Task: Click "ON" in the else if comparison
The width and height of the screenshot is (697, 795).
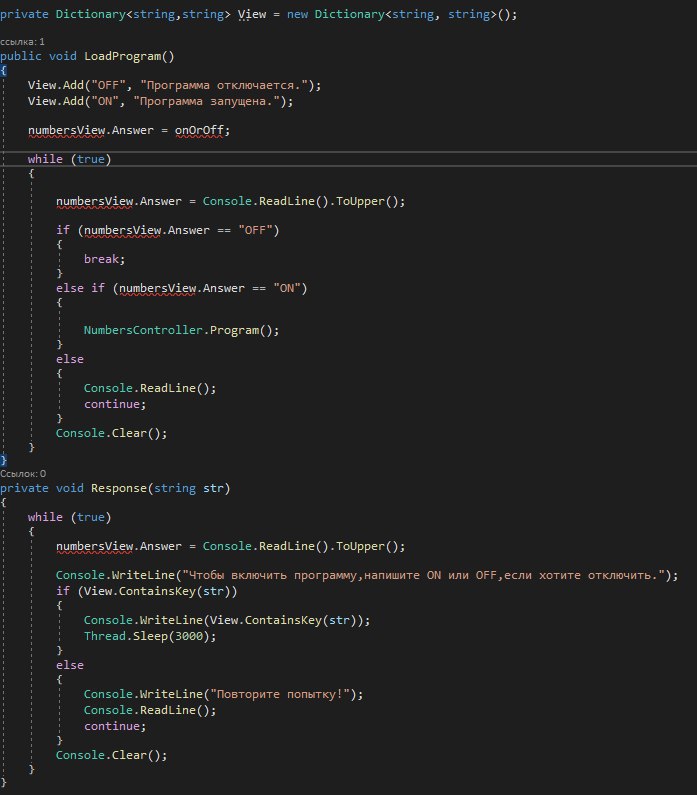Action: coord(287,288)
